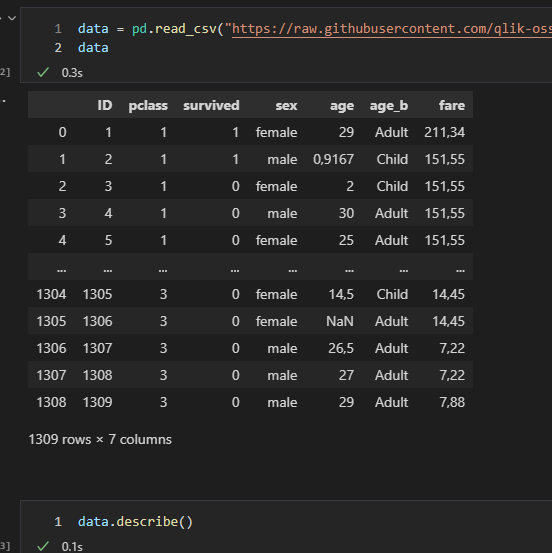Click fare value 7,88
Screen dimensions: 552x553
click(x=452, y=402)
